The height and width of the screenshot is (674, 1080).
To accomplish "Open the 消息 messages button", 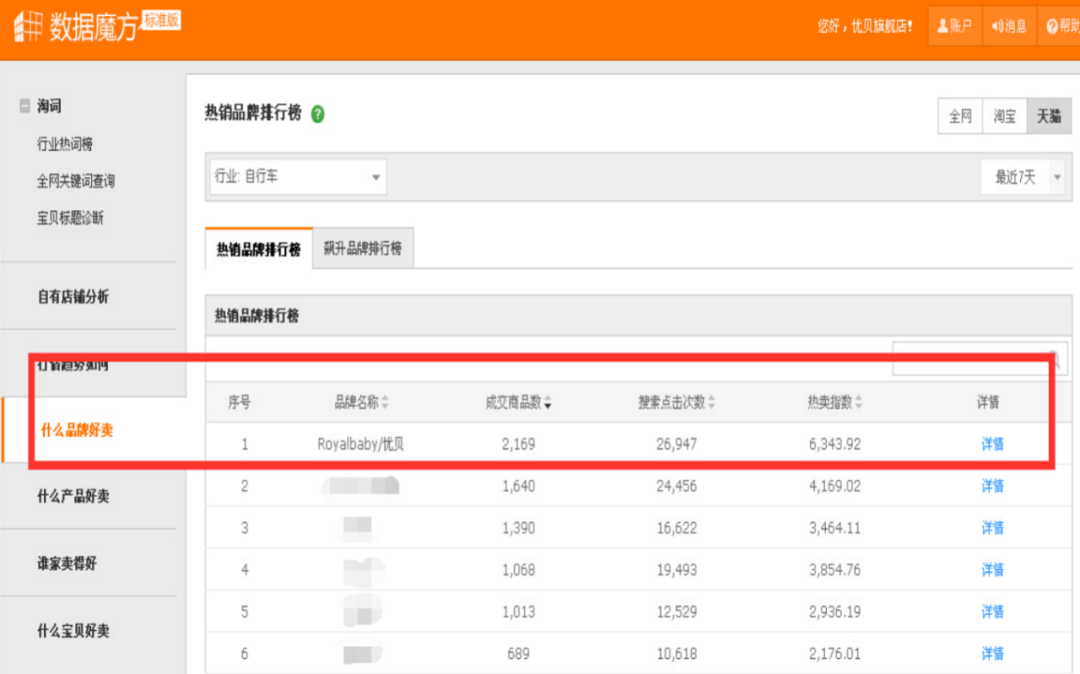I will pos(1009,26).
